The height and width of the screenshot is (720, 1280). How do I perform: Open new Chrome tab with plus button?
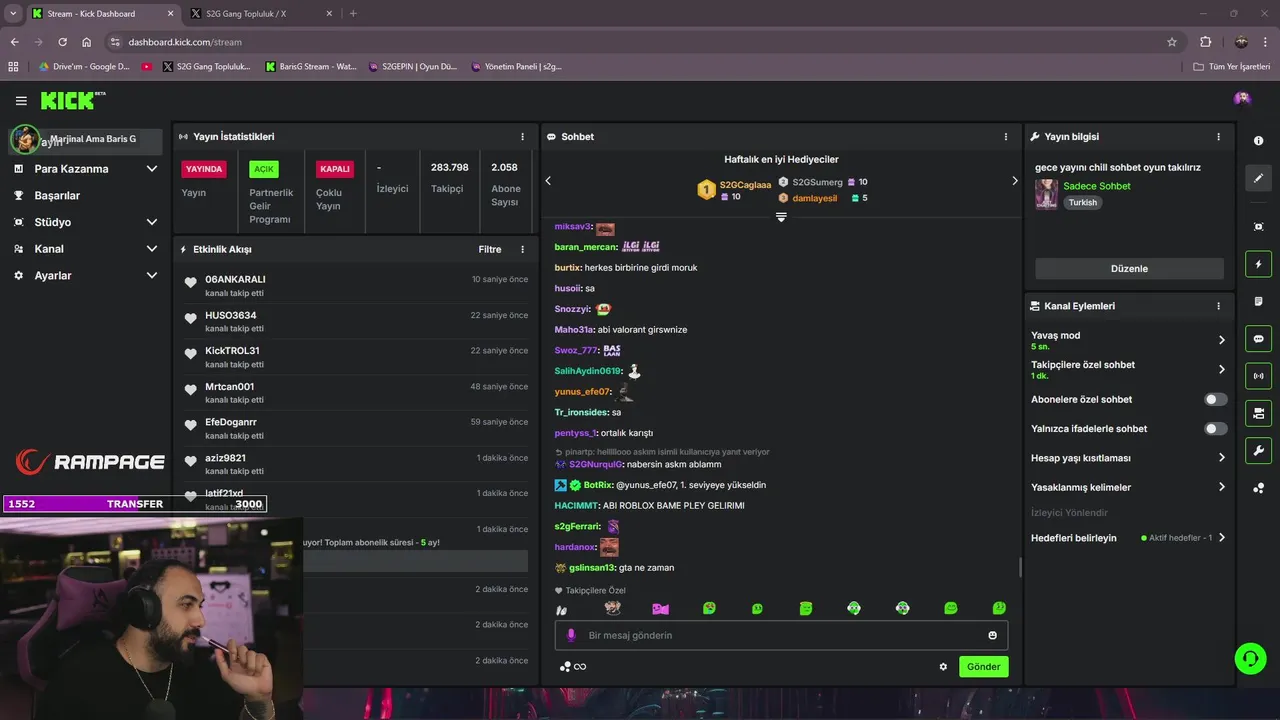[x=353, y=13]
